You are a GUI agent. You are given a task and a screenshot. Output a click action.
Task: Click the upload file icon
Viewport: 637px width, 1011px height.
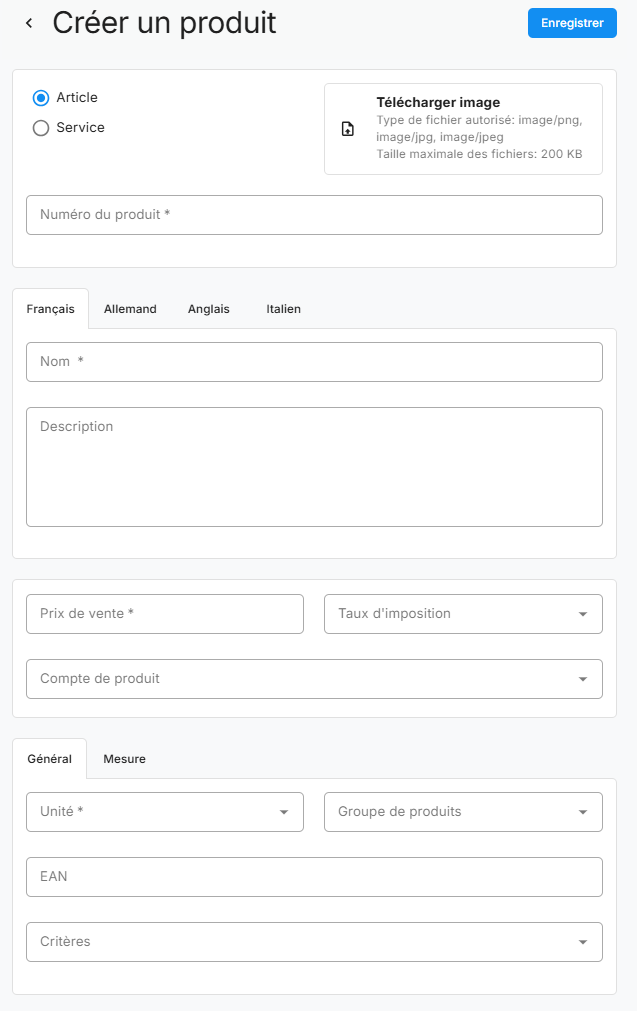point(348,129)
